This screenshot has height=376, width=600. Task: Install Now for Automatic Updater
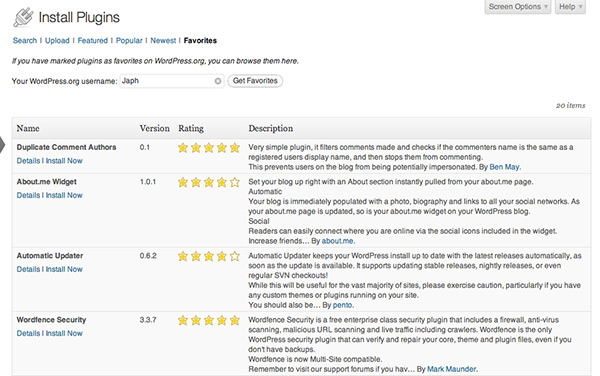(64, 269)
